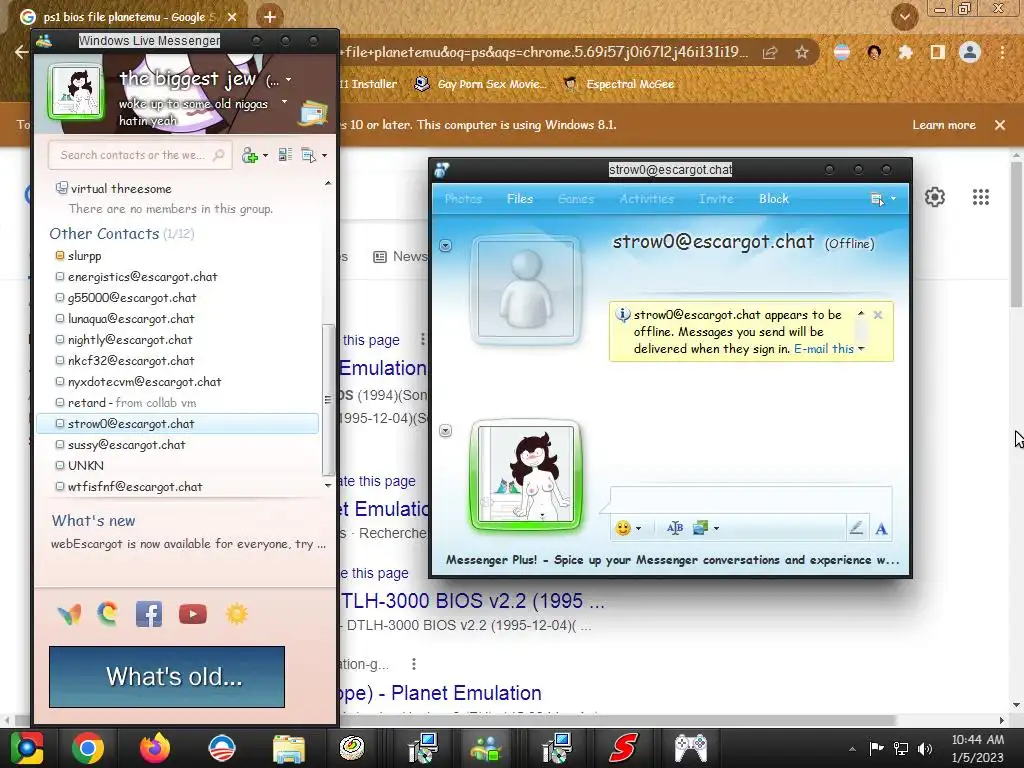
Task: Bookmark this page with the star icon
Action: coord(802,52)
